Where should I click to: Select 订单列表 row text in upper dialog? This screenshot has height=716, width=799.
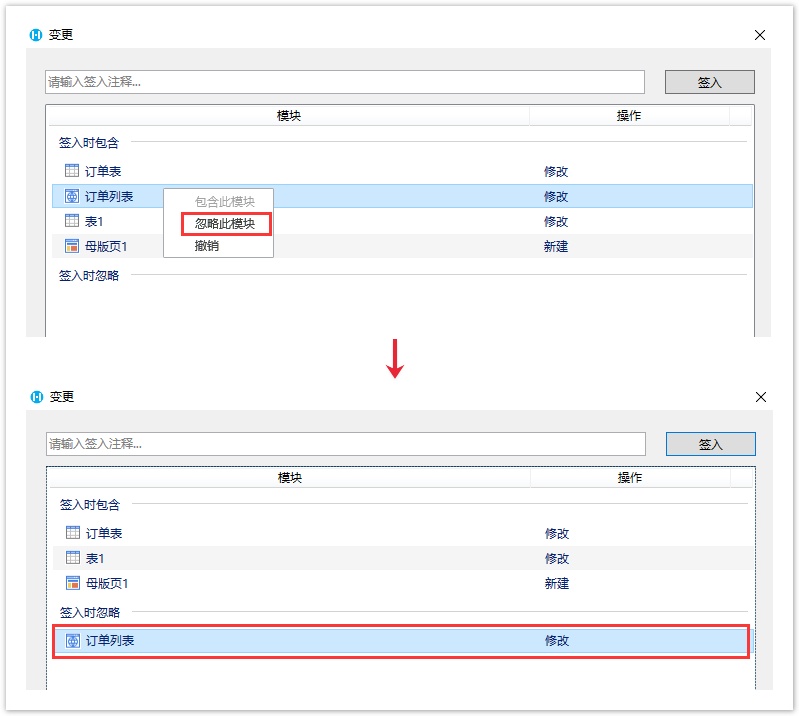(109, 196)
